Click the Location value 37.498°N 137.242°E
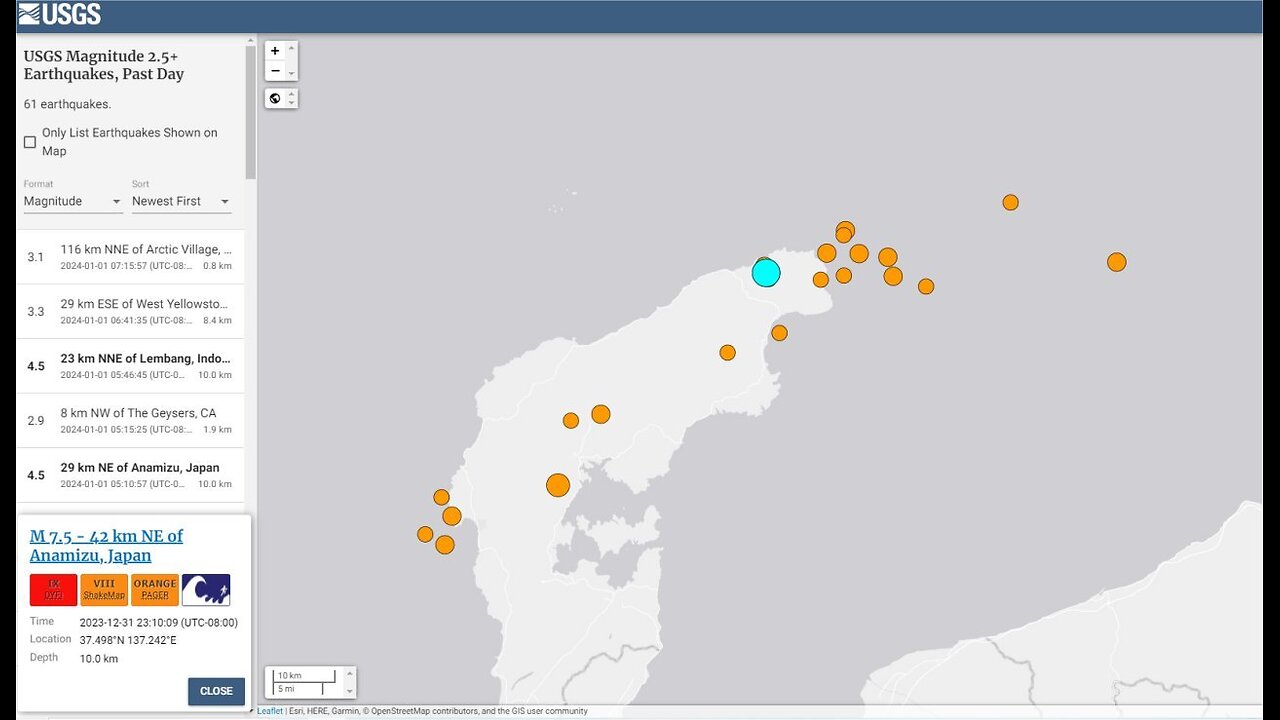Viewport: 1280px width, 720px height. pos(128,640)
